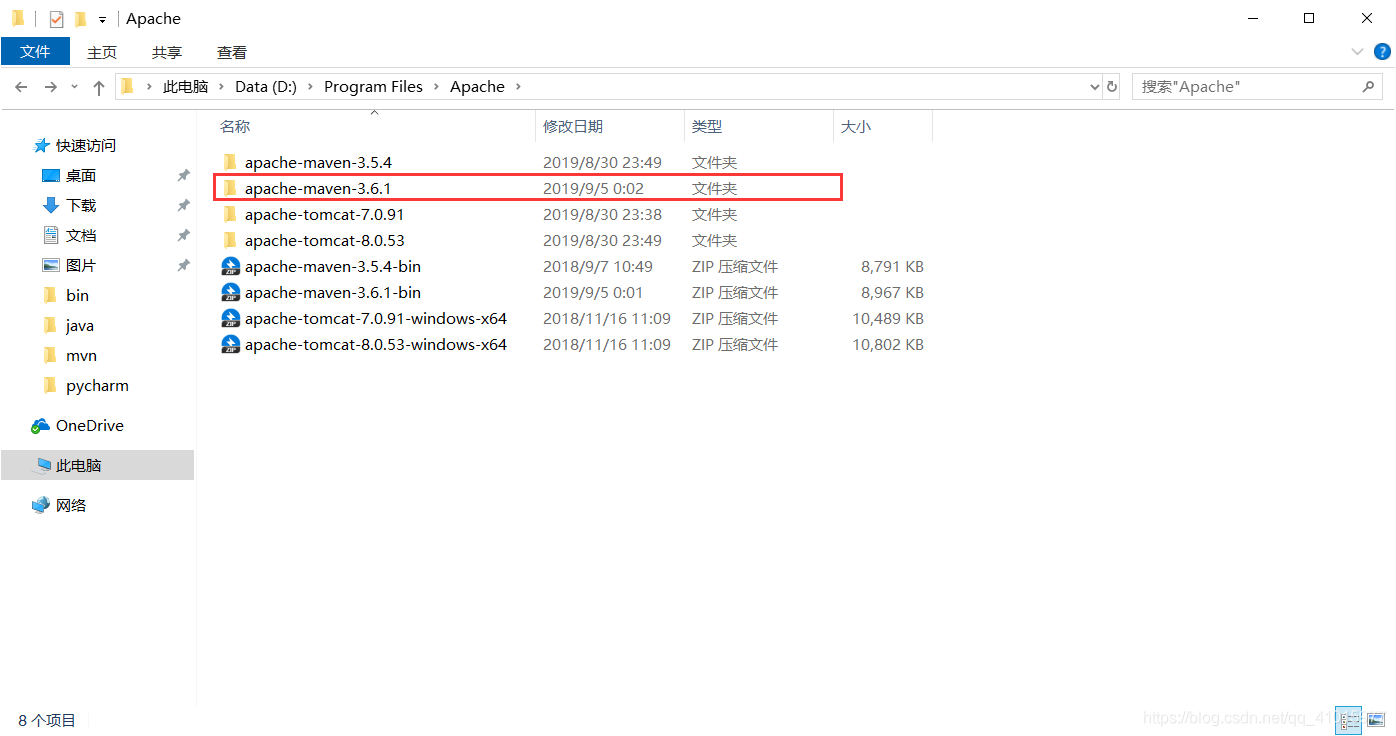Select the apache-maven-3.5.4 folder icon

pos(230,162)
